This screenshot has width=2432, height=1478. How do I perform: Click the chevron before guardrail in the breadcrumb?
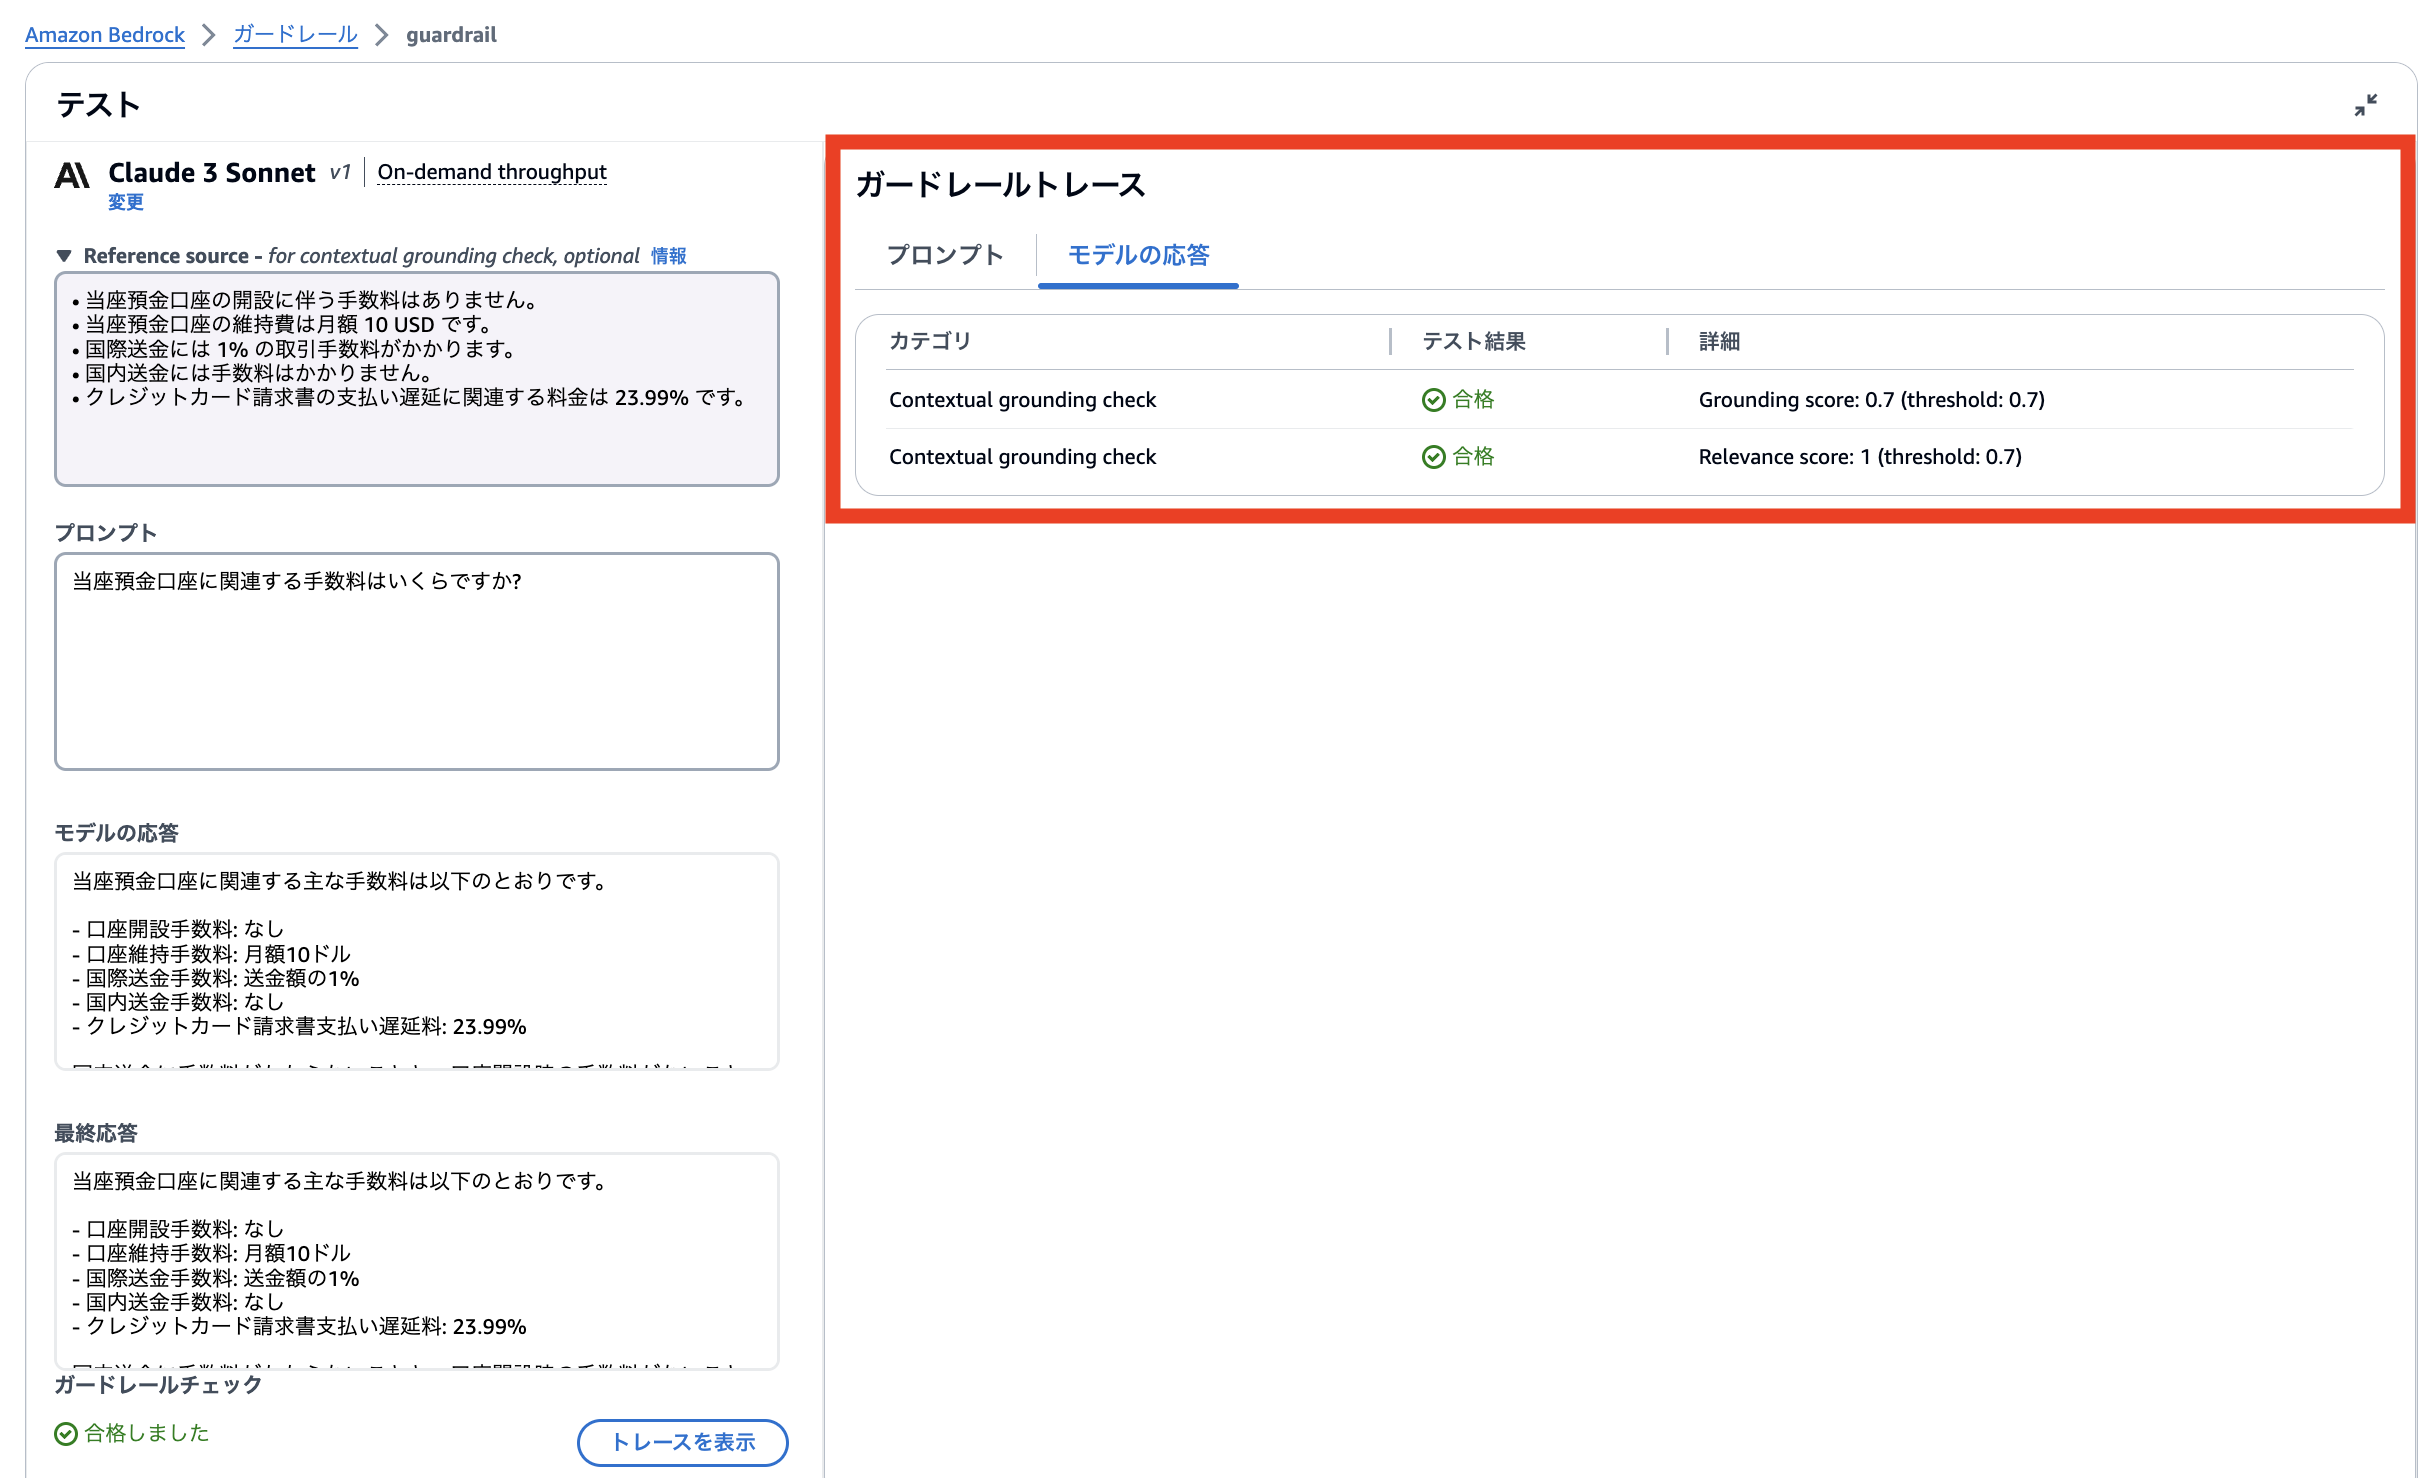click(381, 35)
